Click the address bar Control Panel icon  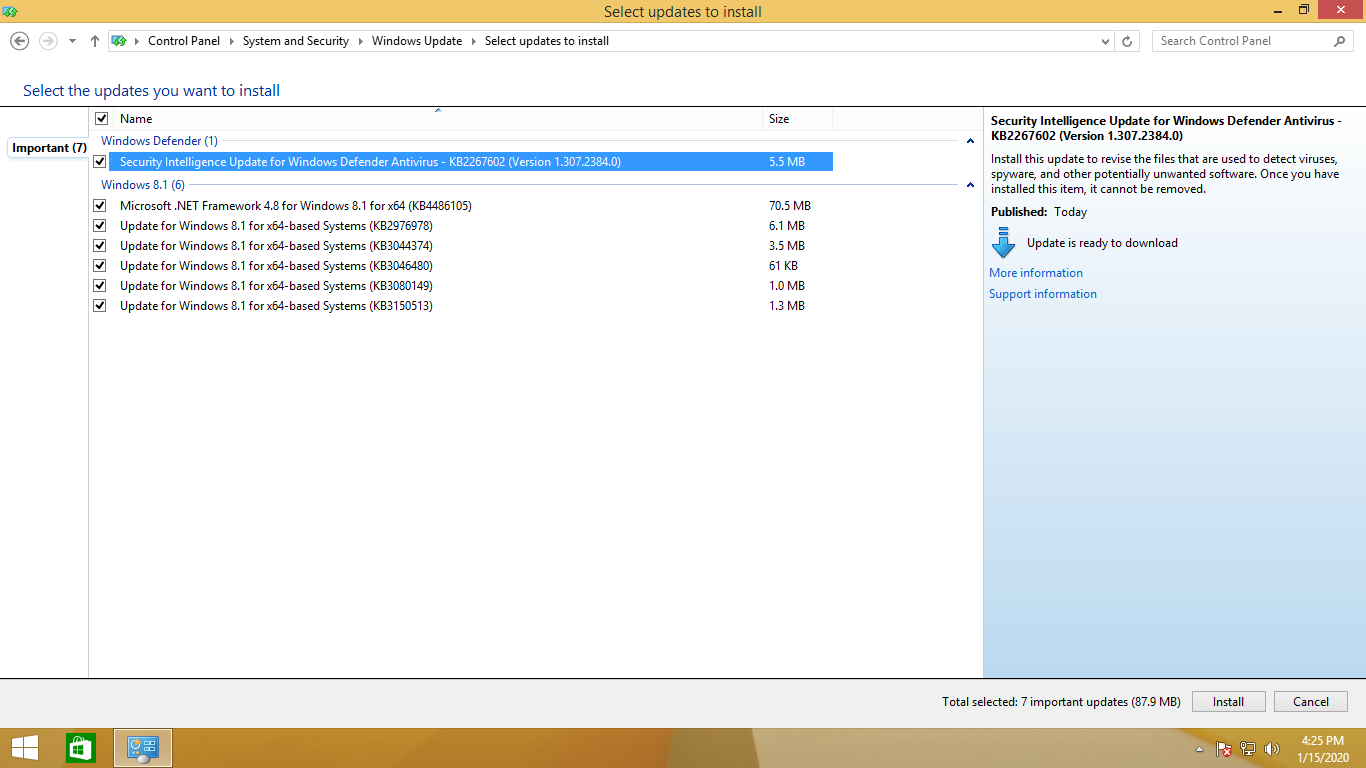[x=119, y=41]
